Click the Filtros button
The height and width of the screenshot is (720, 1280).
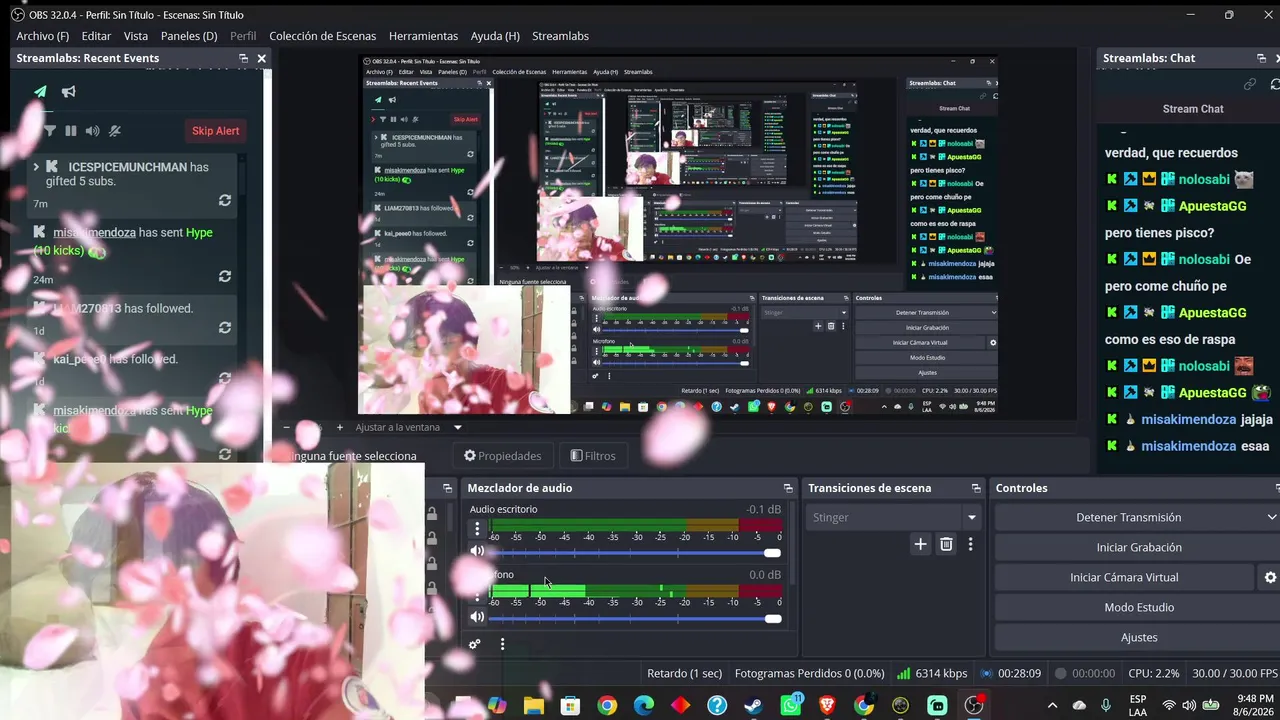tap(593, 456)
